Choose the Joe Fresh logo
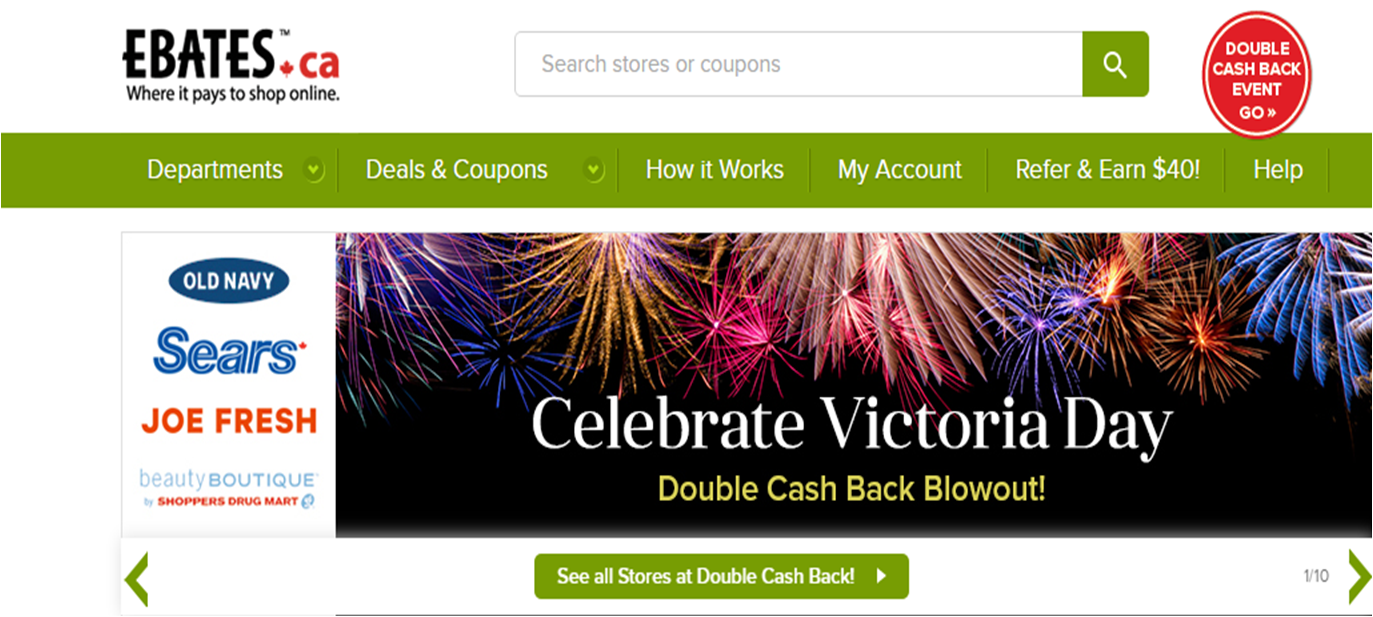This screenshot has width=1373, height=617. 229,420
